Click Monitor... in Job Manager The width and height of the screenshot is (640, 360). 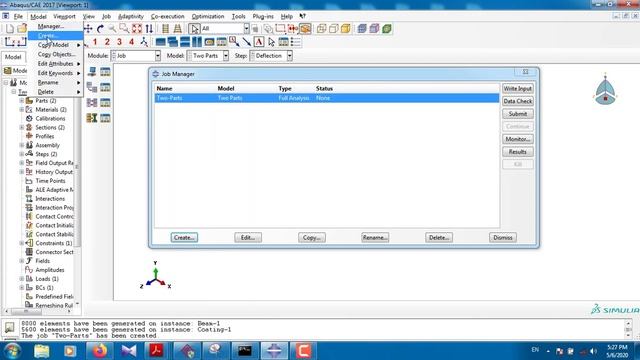[518, 139]
